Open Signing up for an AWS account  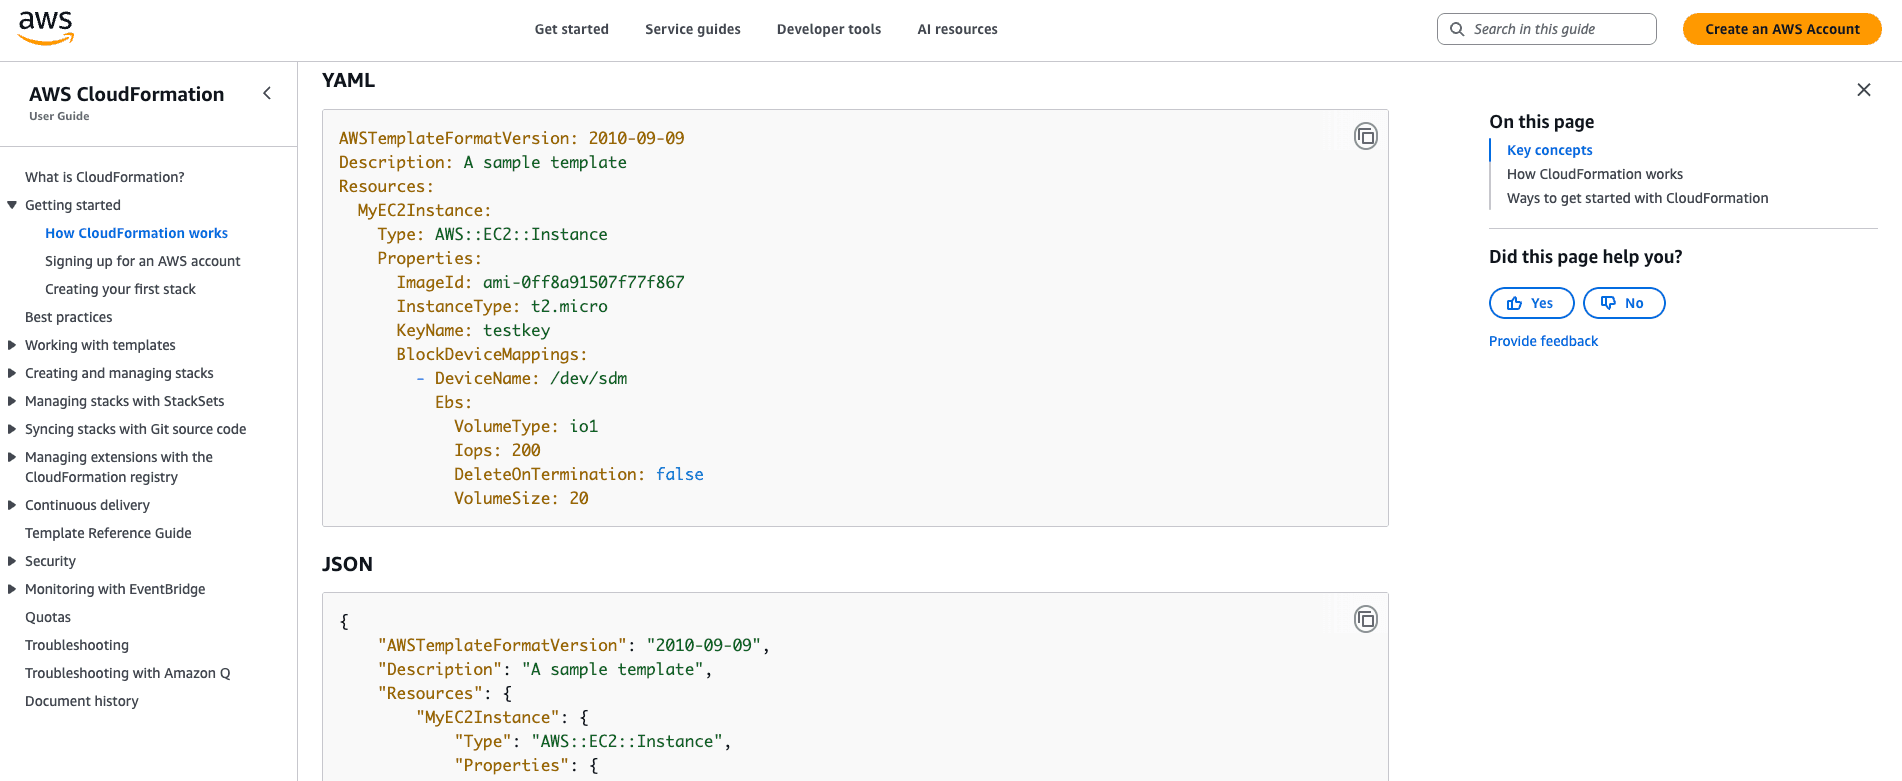[143, 261]
